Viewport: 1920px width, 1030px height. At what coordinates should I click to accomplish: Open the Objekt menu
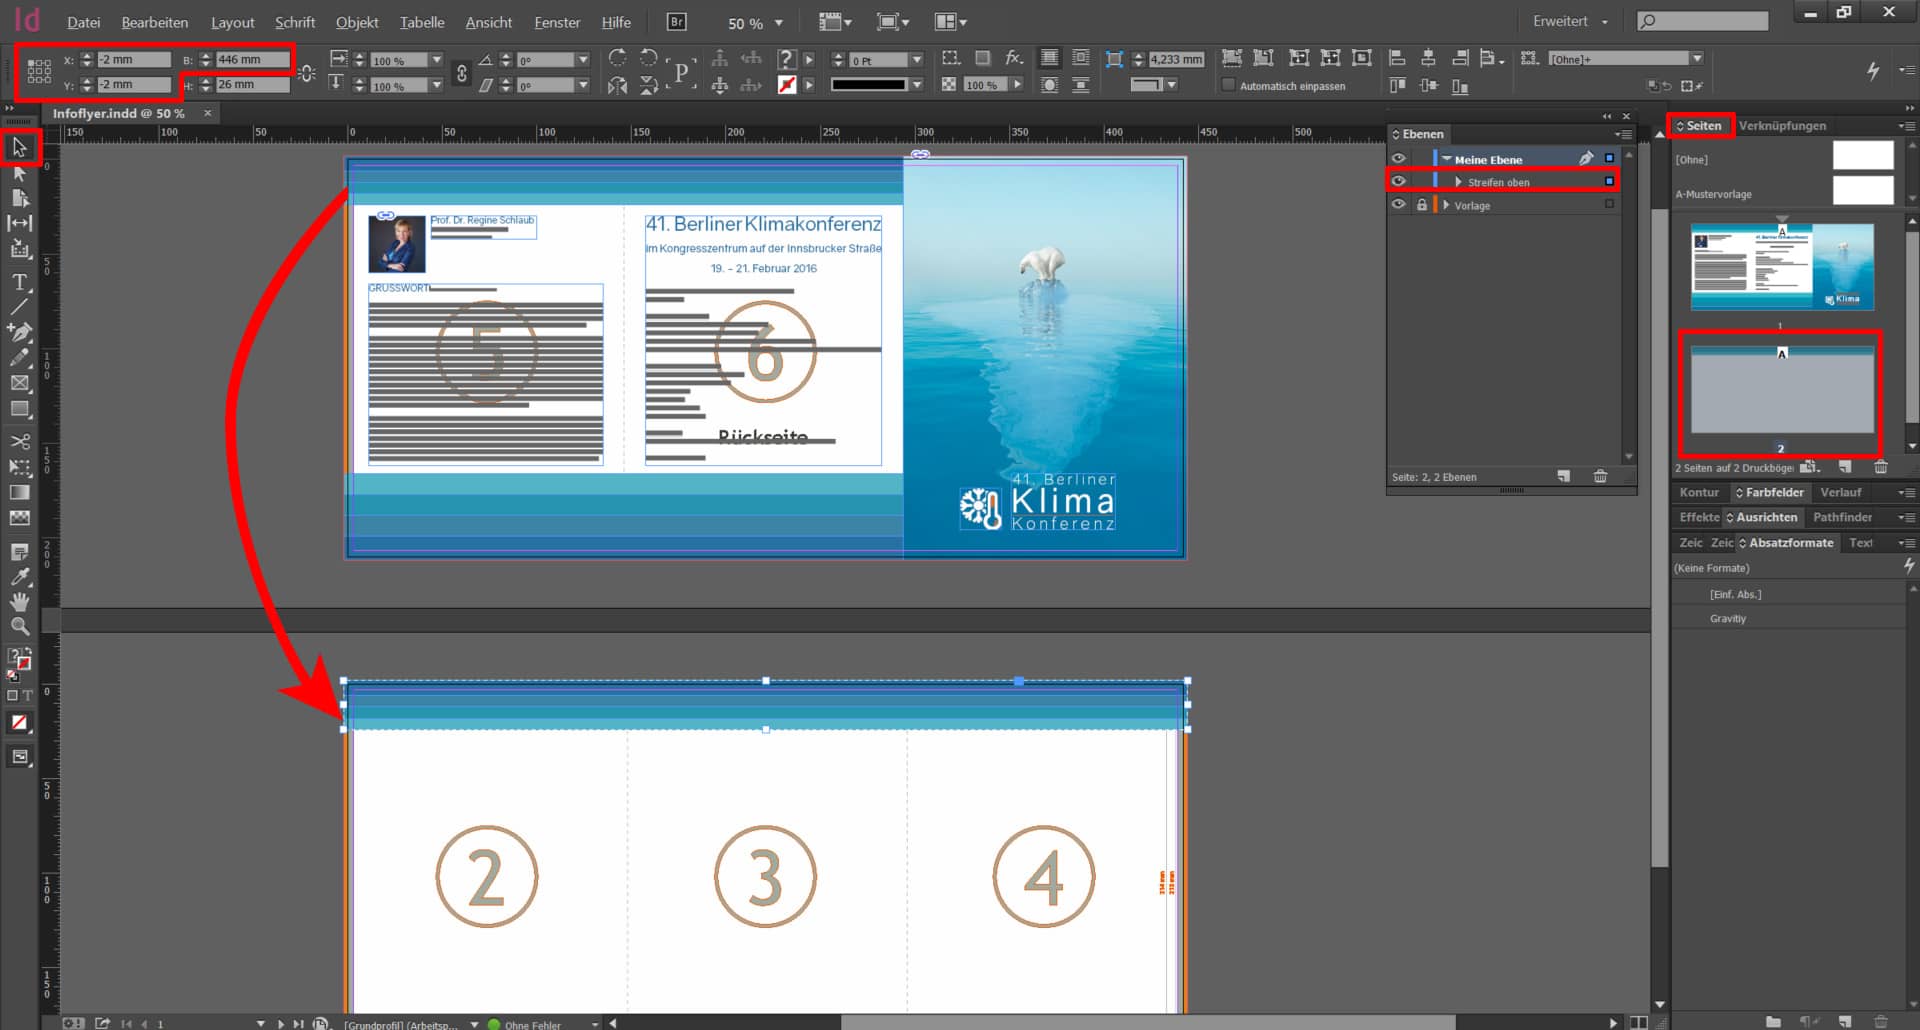(356, 22)
